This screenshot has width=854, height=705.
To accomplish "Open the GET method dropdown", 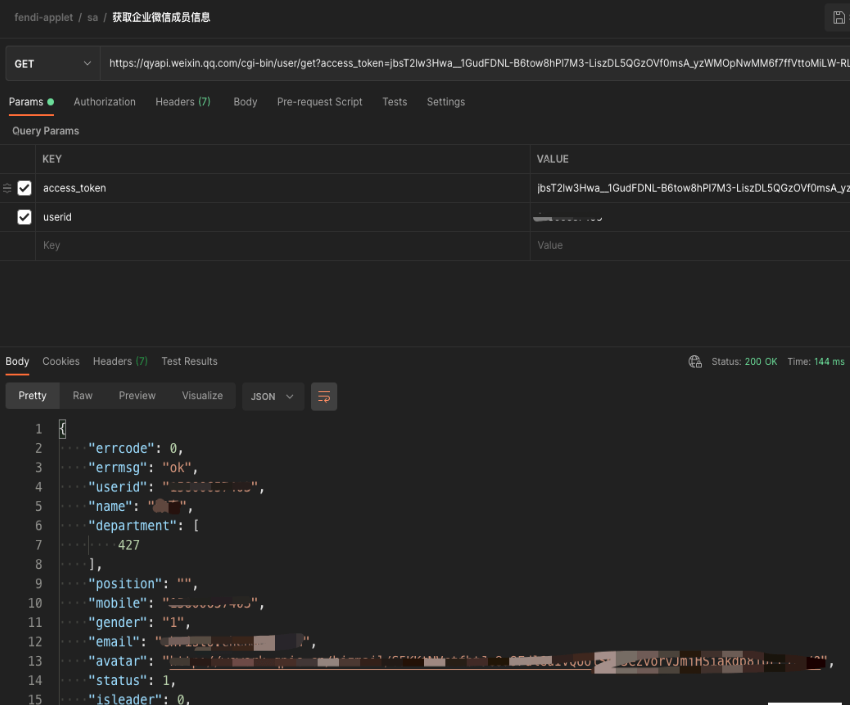I will [x=53, y=64].
